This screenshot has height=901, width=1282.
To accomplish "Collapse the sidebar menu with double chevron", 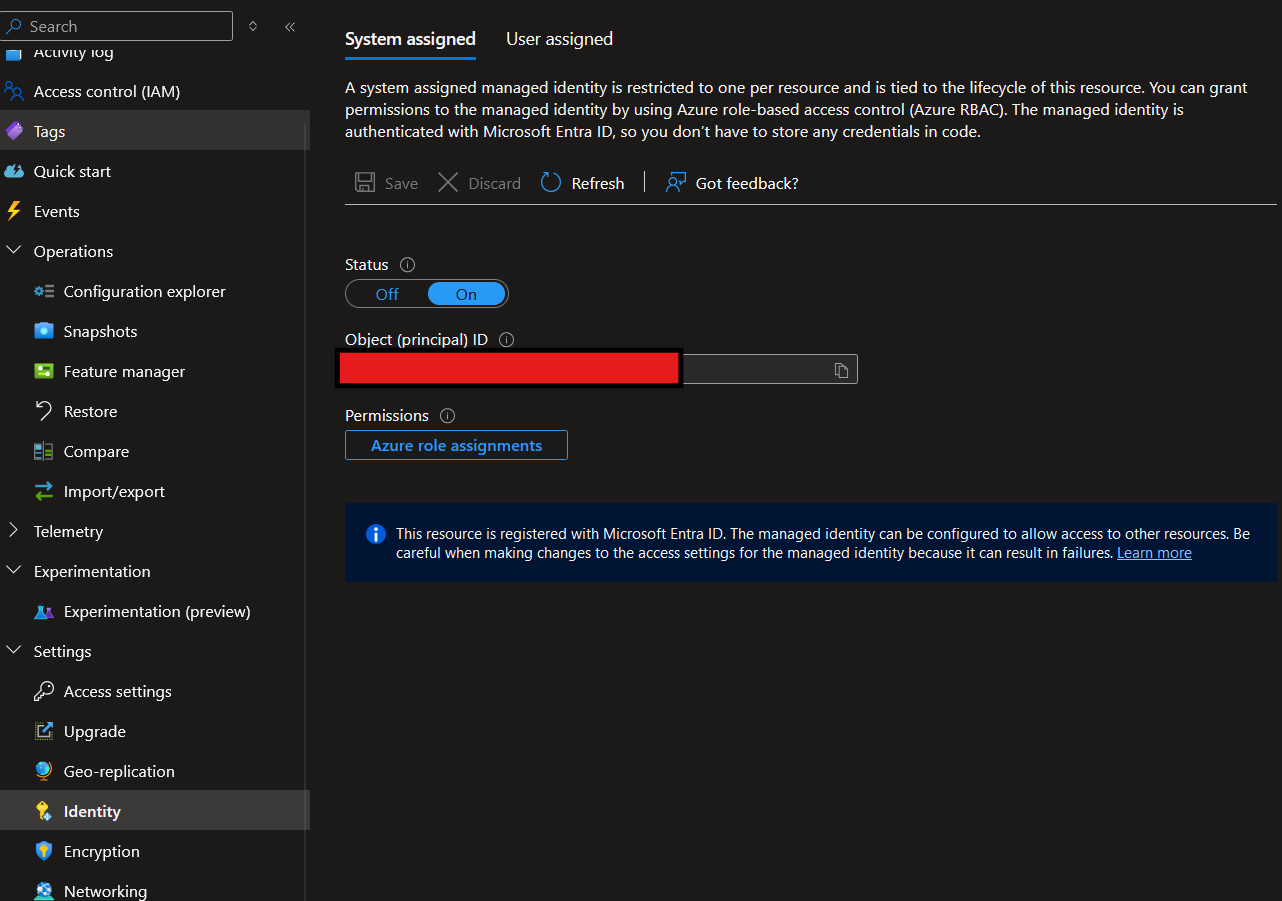I will point(290,27).
